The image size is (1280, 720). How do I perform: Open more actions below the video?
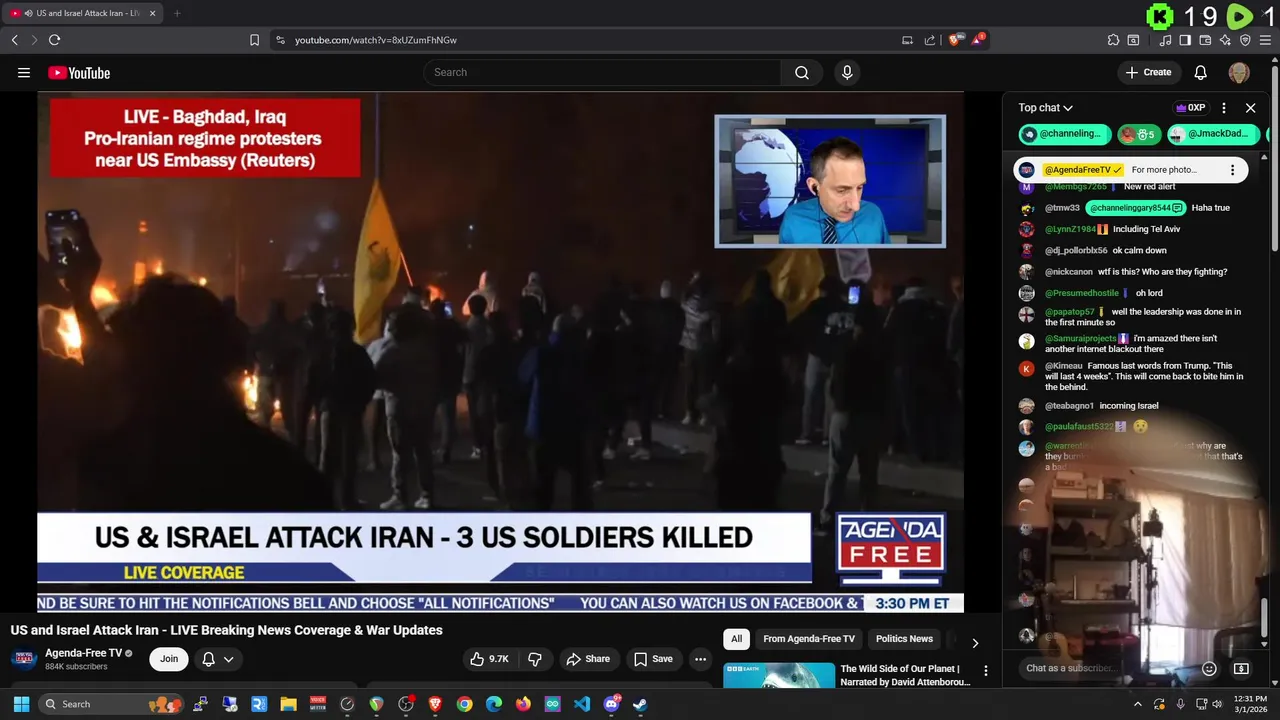click(700, 659)
